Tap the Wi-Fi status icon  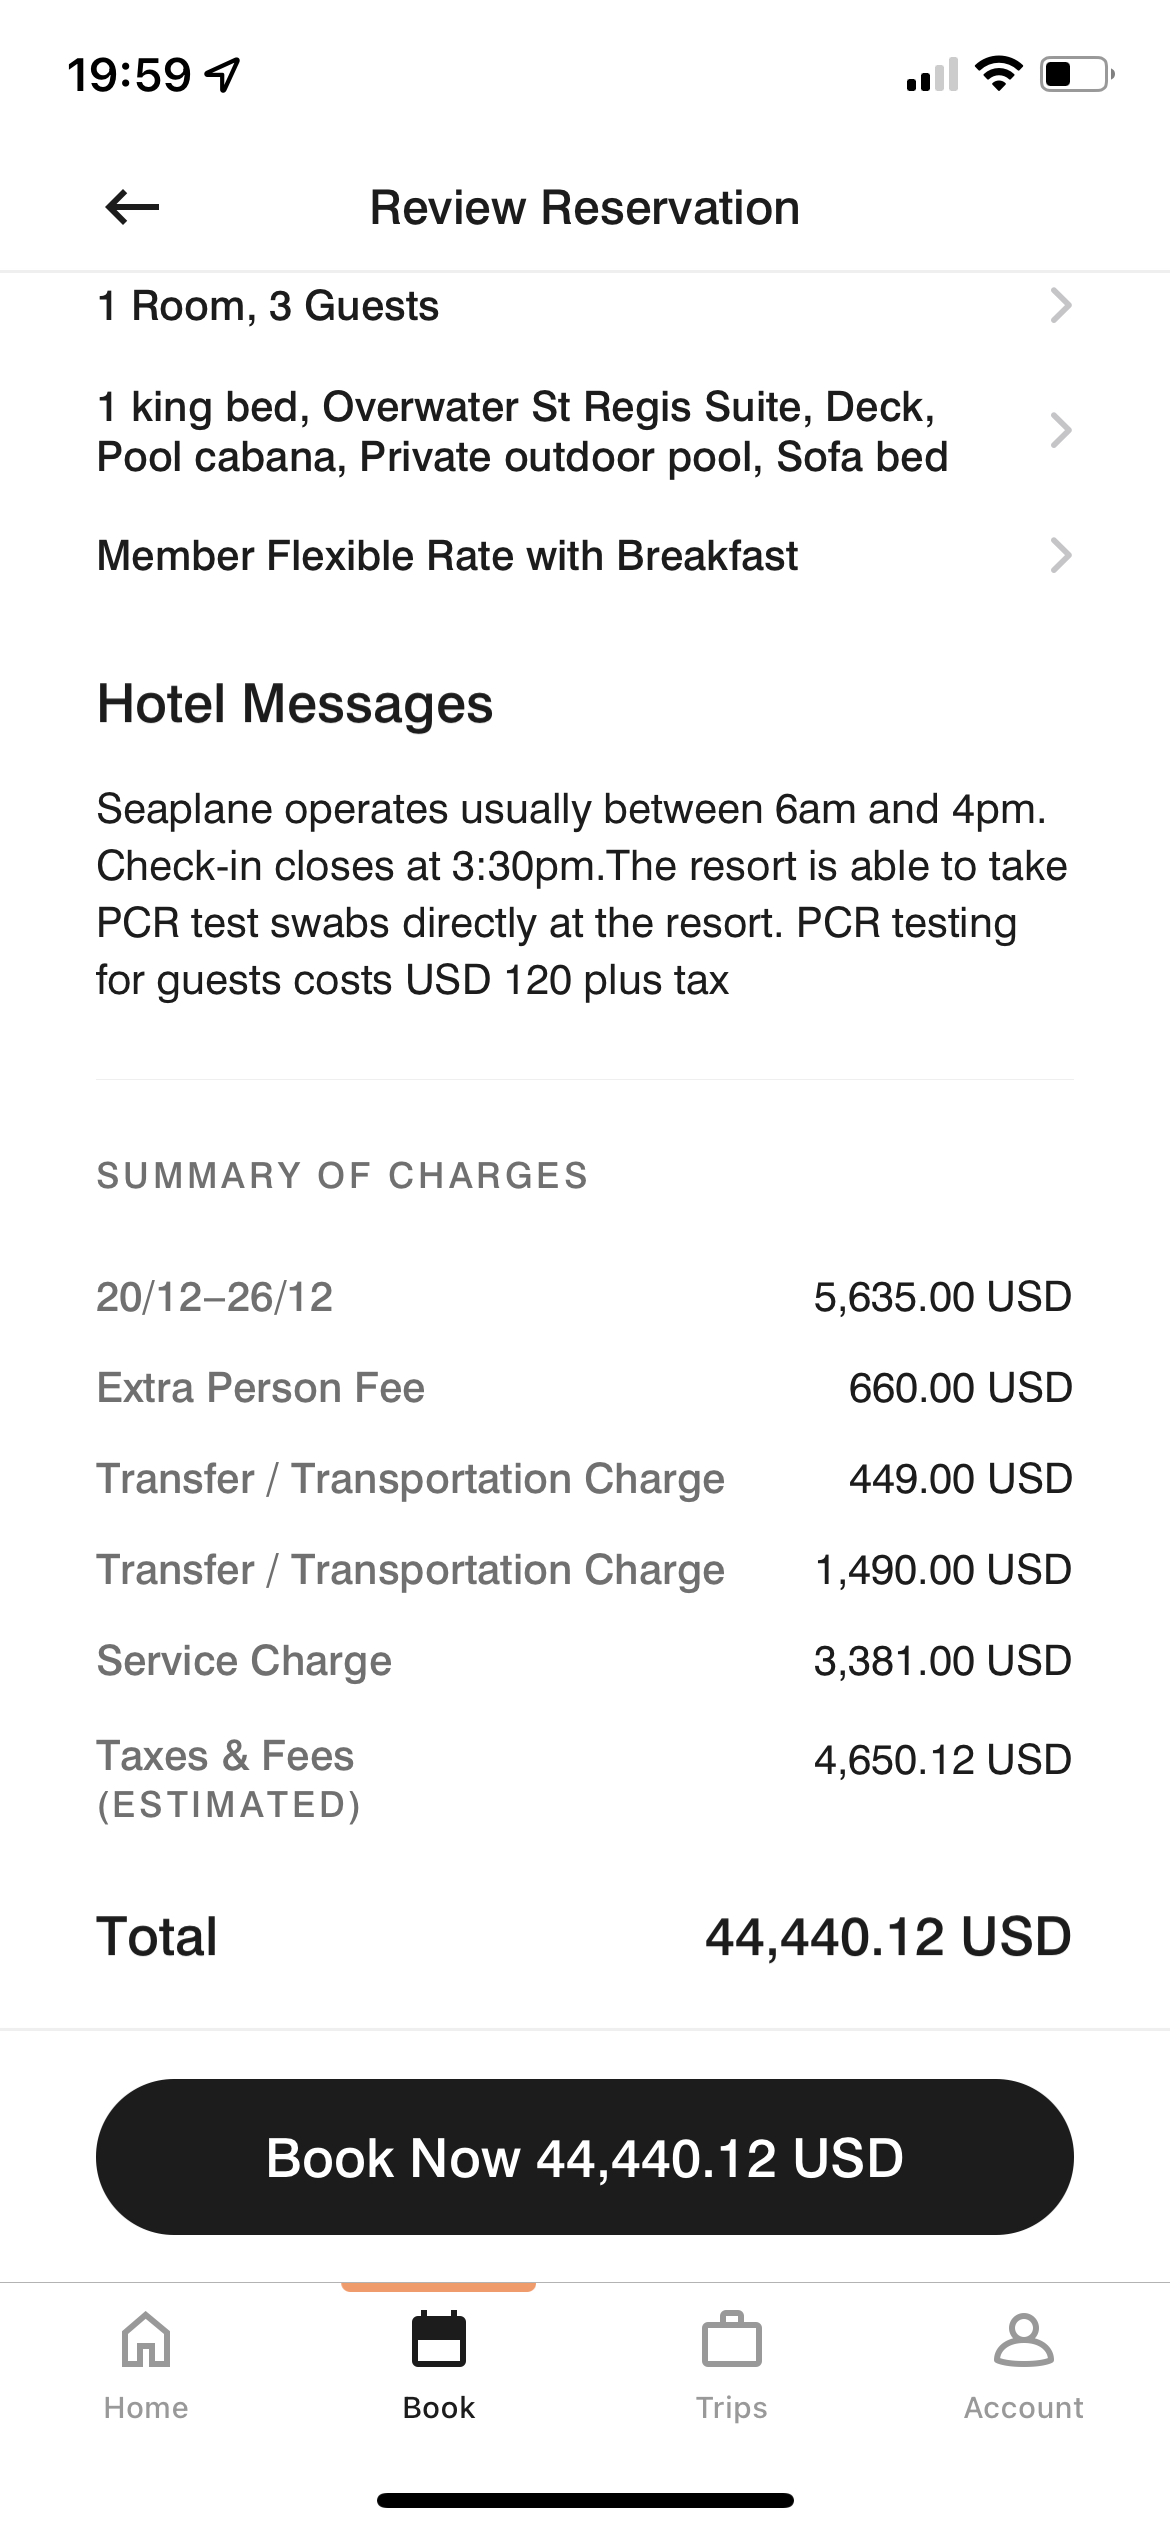(x=998, y=74)
